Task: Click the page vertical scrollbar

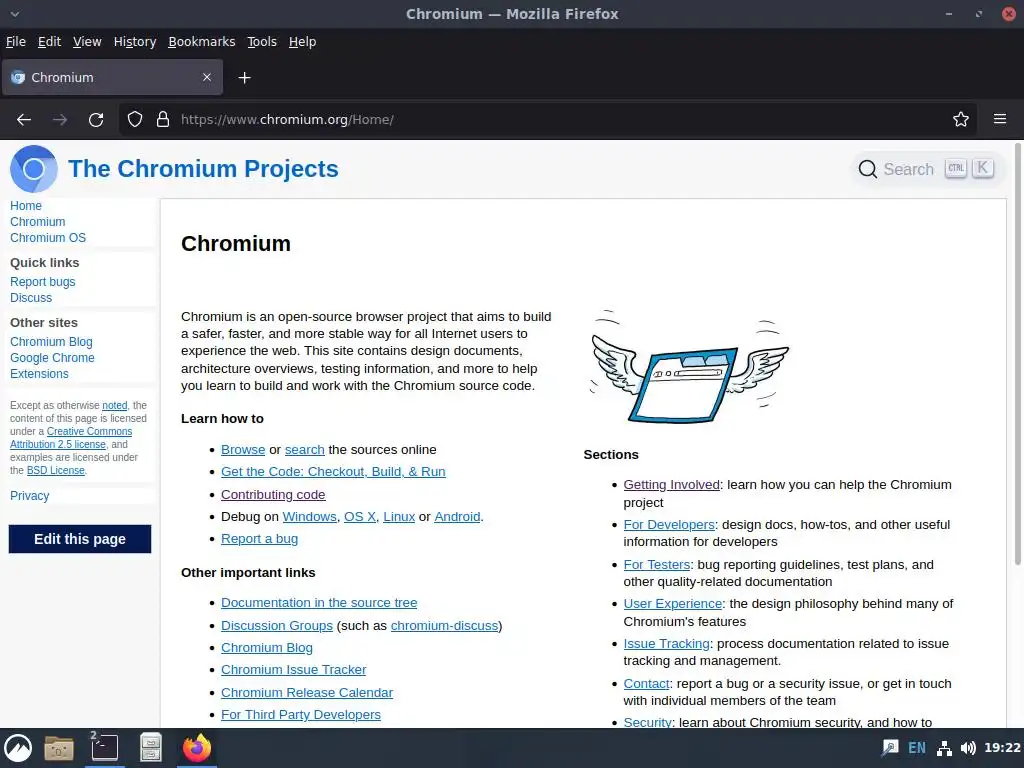Action: pyautogui.click(x=1017, y=354)
